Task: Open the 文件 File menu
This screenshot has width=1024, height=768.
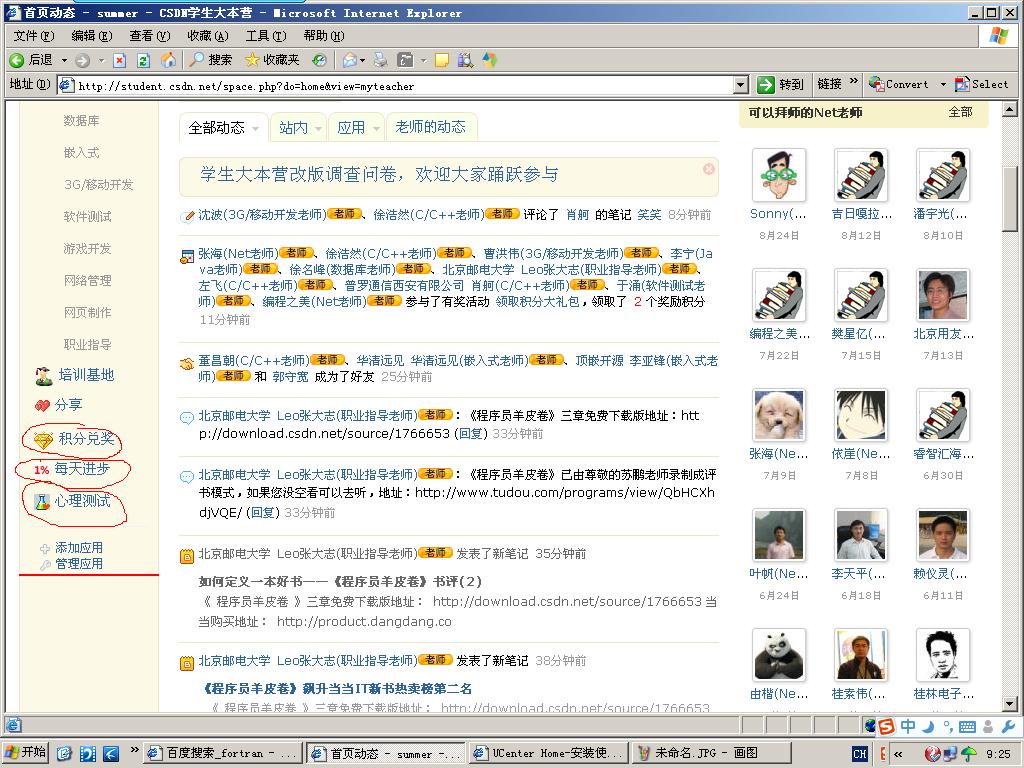Action: tap(34, 36)
